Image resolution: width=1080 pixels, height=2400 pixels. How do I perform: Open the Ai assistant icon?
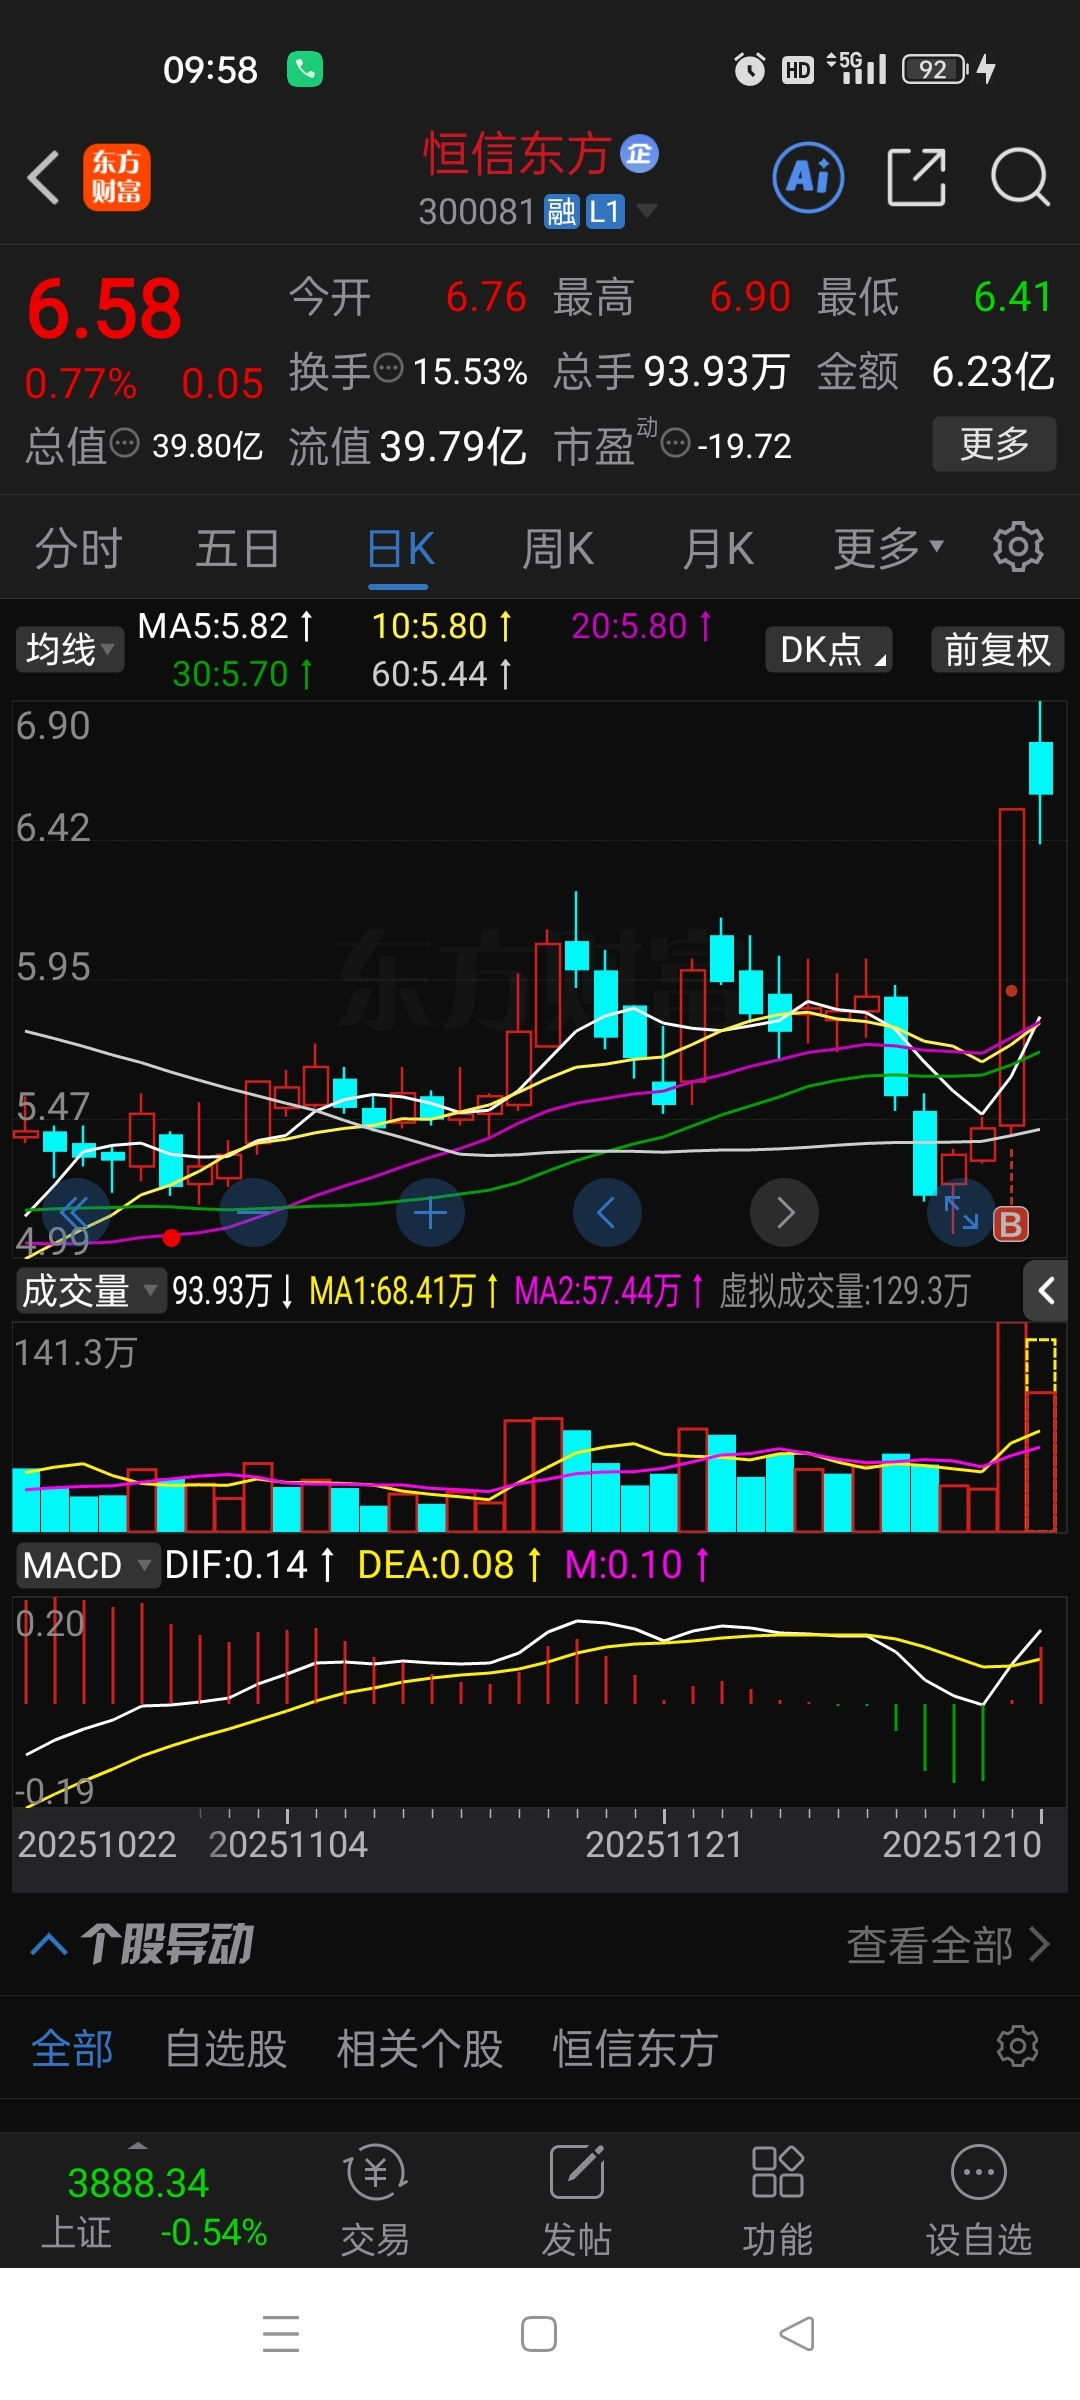(x=809, y=178)
